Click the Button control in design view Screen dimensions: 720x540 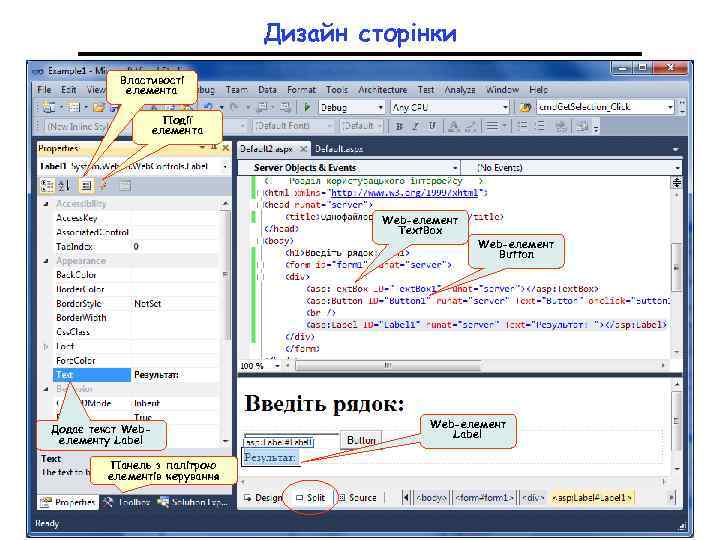coord(361,440)
